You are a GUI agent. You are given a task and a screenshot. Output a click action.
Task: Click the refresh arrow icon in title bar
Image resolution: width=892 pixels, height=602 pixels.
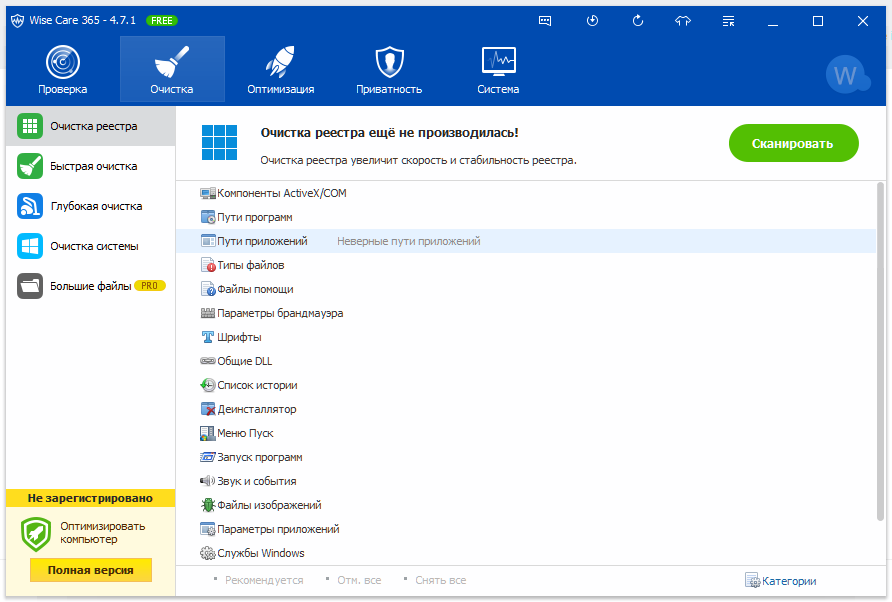[x=638, y=20]
